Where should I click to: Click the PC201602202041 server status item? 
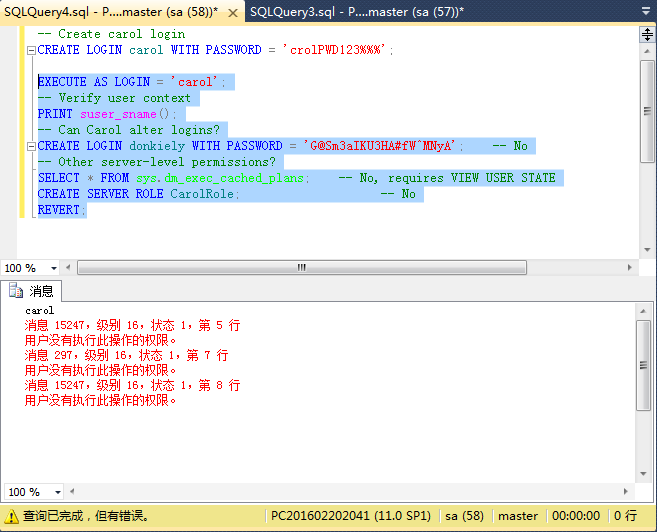click(350, 516)
